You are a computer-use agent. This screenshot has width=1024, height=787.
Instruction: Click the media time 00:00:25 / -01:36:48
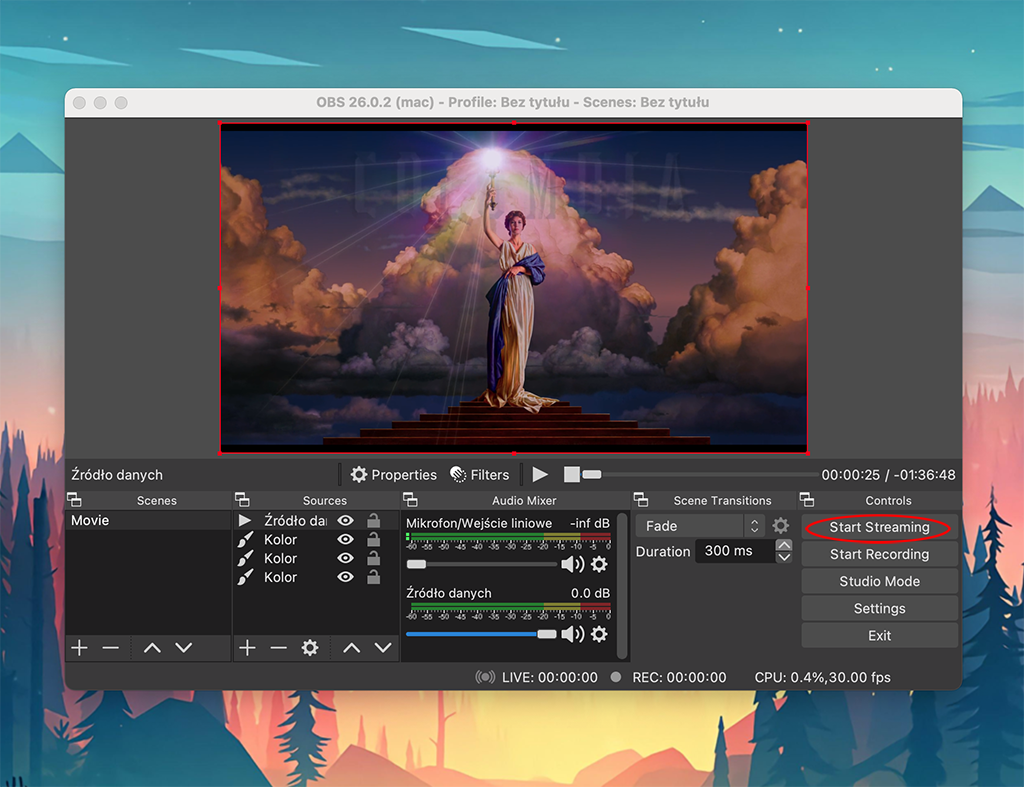[888, 475]
